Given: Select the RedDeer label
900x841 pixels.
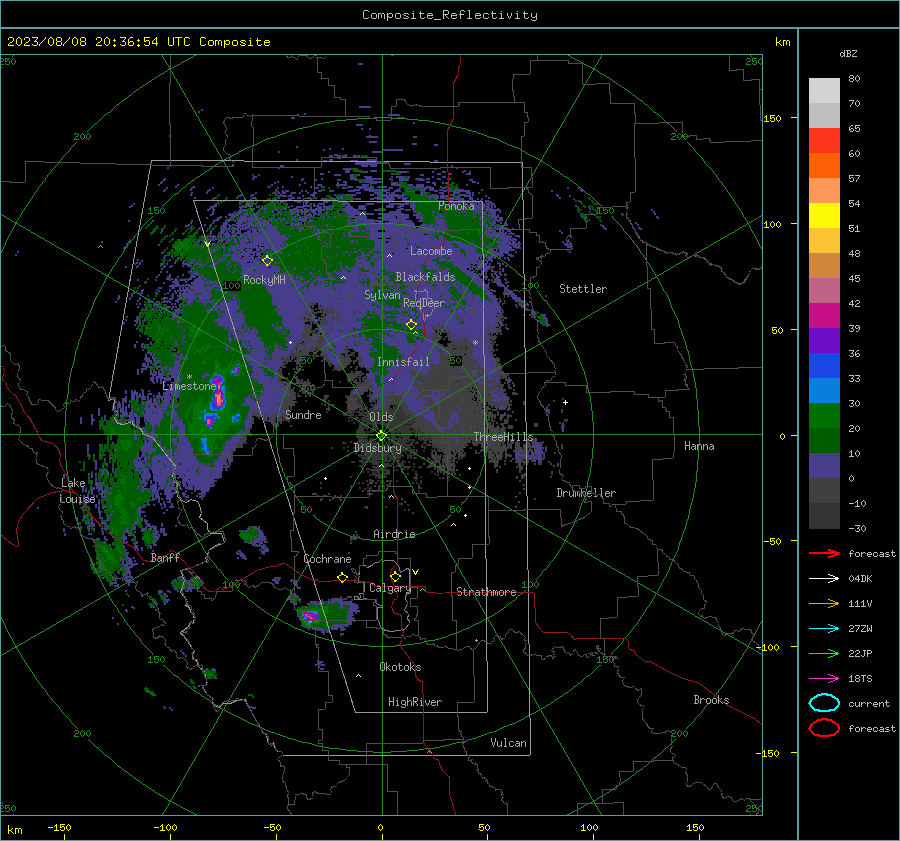Looking at the screenshot, I should 424,303.
